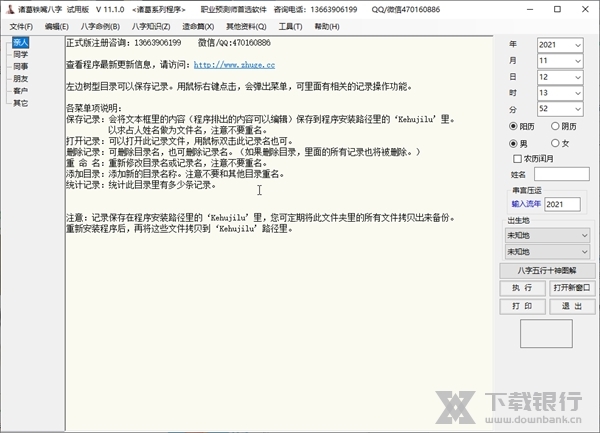Select the 同事 tree folder
This screenshot has height=433, width=600.
(20, 67)
